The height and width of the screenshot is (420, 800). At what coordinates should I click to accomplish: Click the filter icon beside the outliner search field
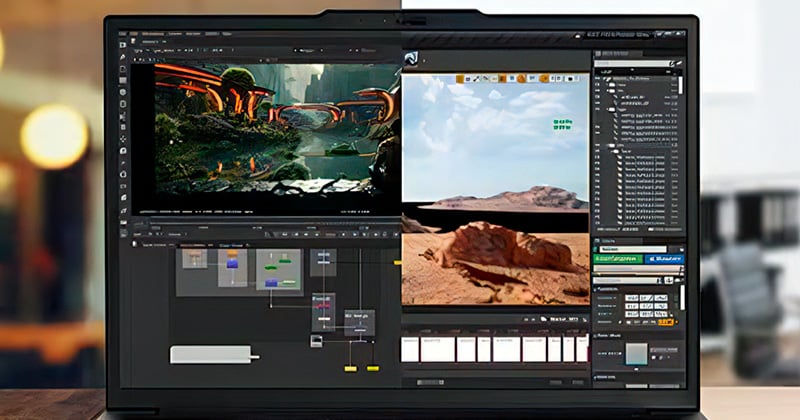677,62
